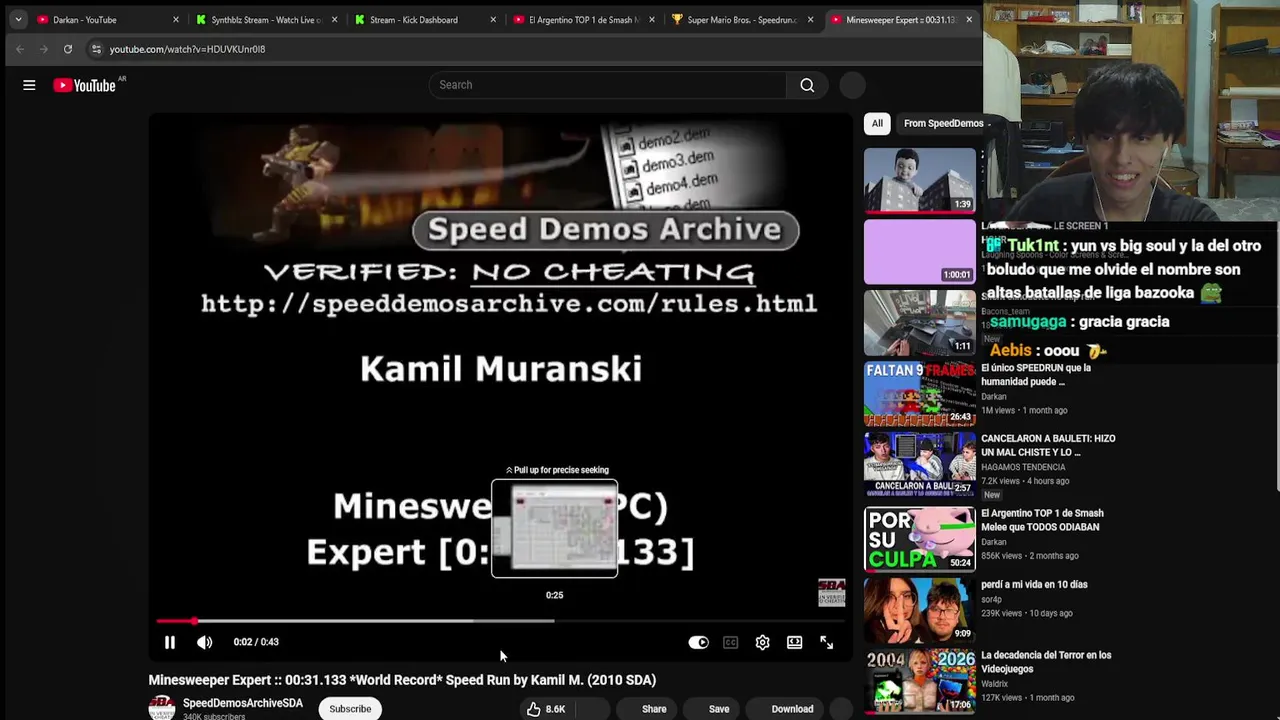1280x720 pixels.
Task: Close the Stream - Kick Dashboard tab
Action: coord(493,19)
